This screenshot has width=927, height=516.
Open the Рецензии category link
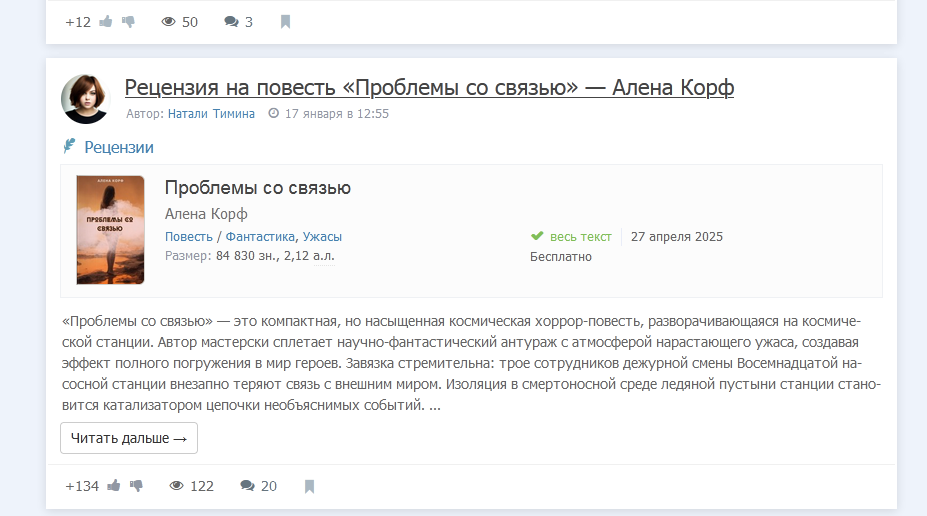pos(119,147)
